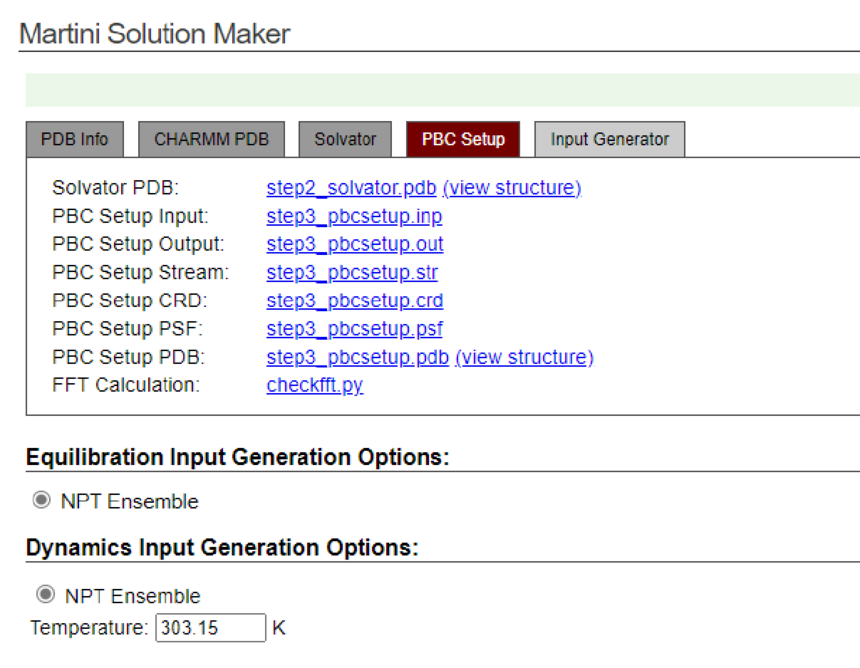The height and width of the screenshot is (668, 860).
Task: Download step2_solvator.pdb file
Action: point(352,188)
